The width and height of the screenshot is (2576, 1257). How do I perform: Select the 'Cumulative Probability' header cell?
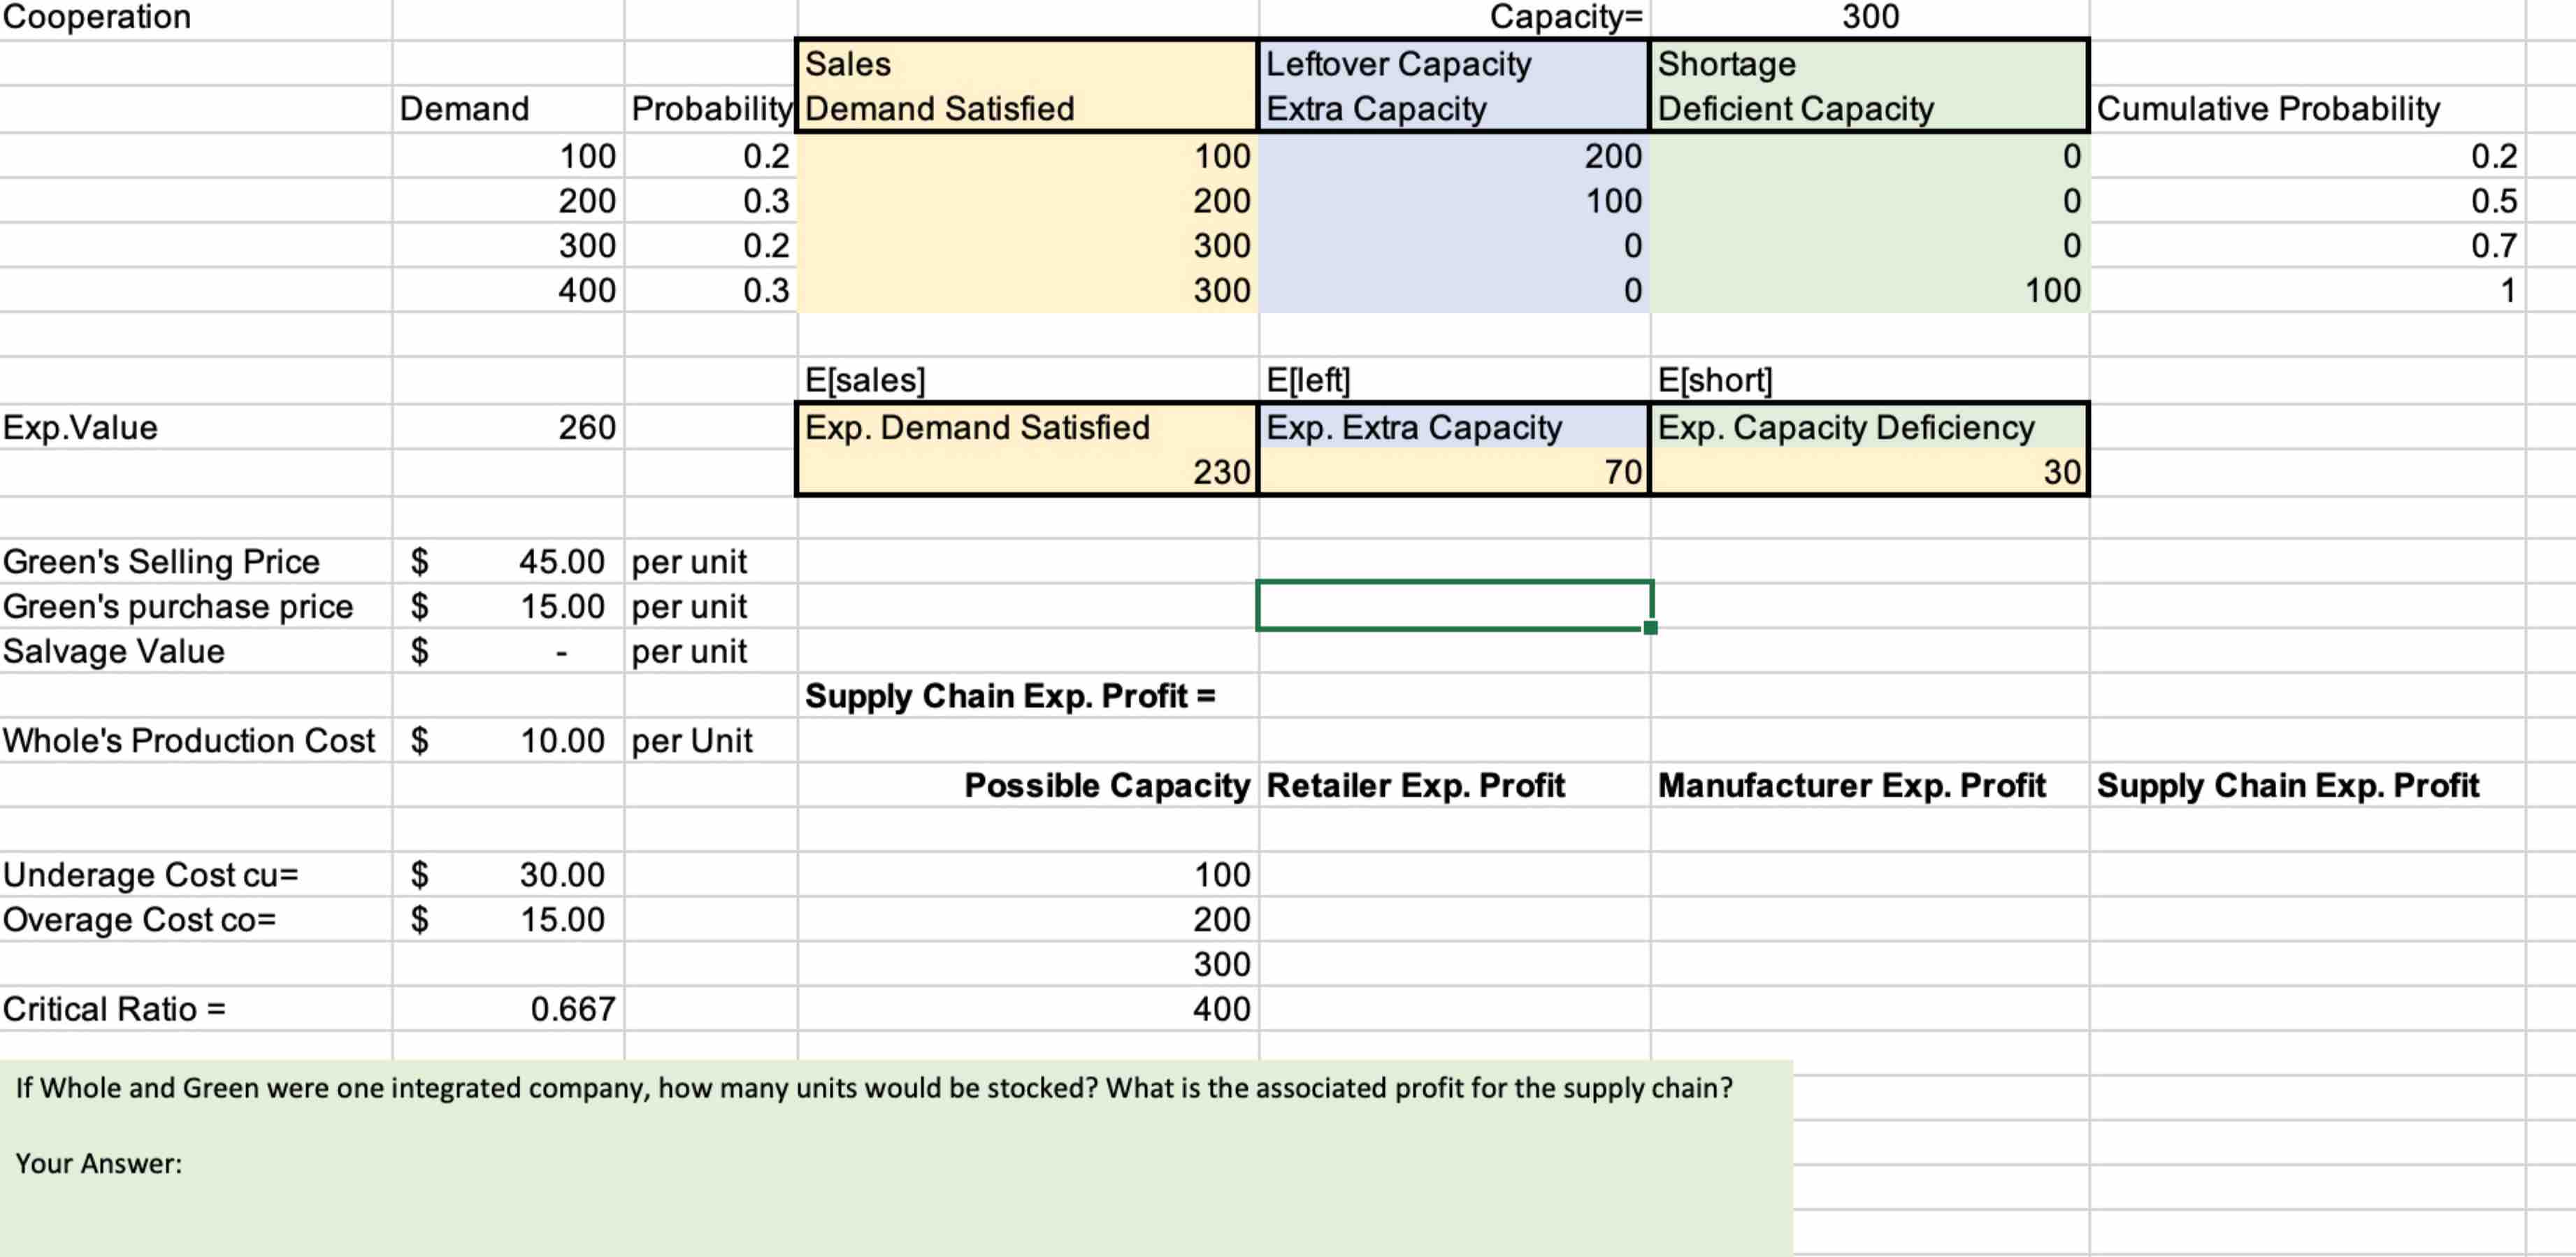pos(2307,108)
